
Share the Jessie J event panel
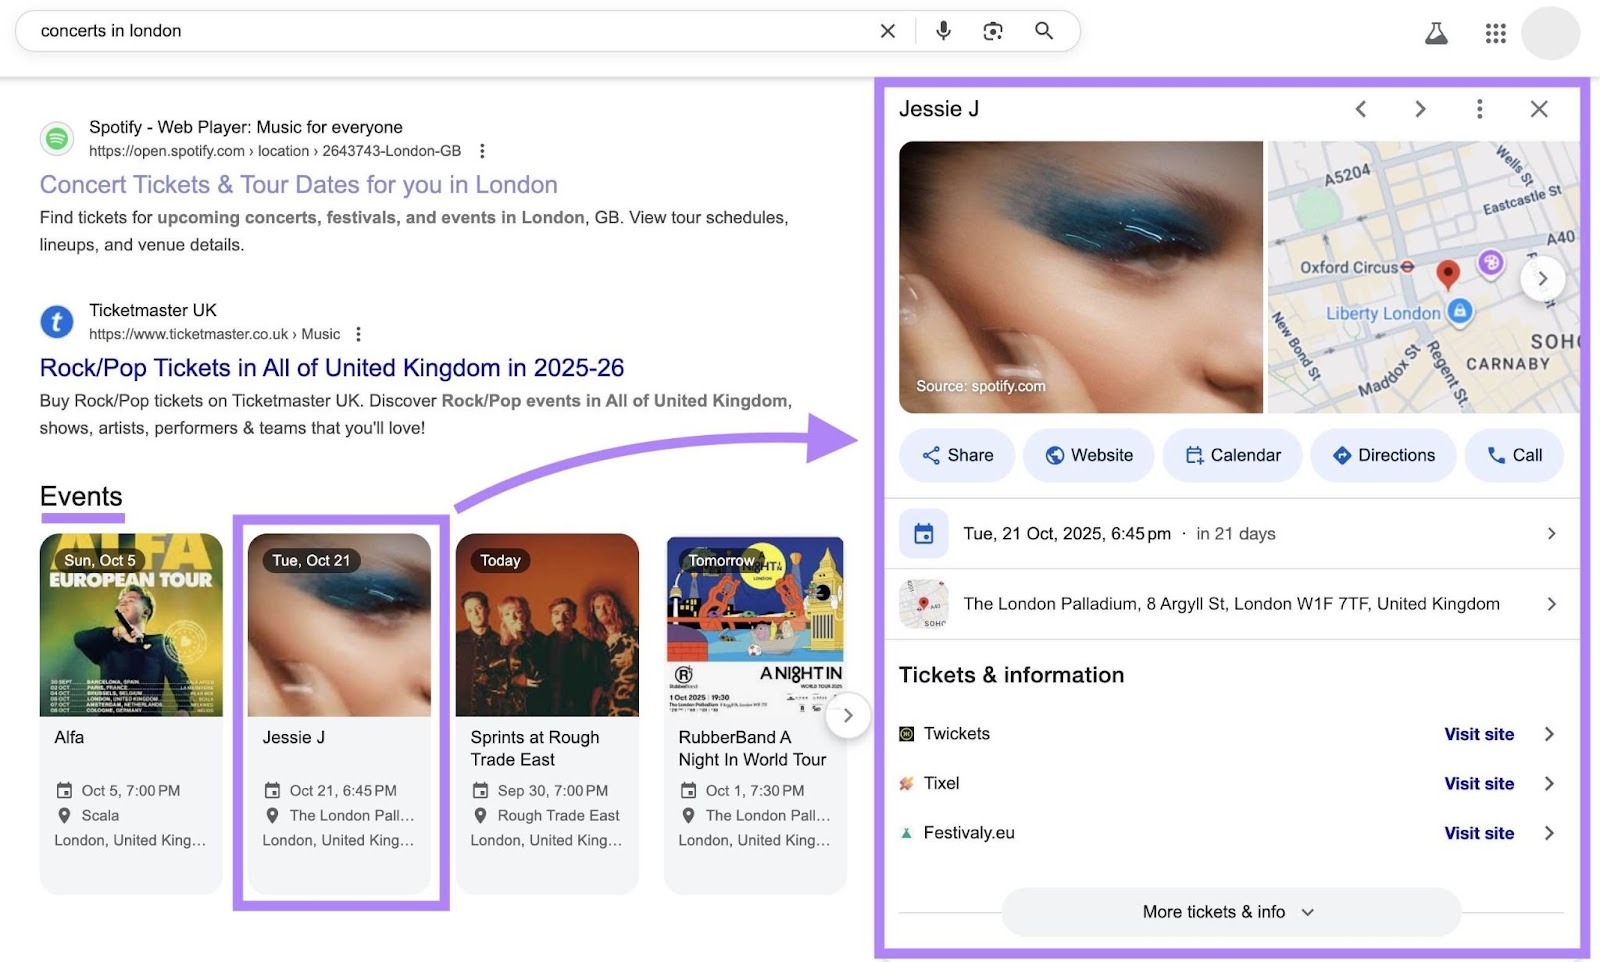956,455
